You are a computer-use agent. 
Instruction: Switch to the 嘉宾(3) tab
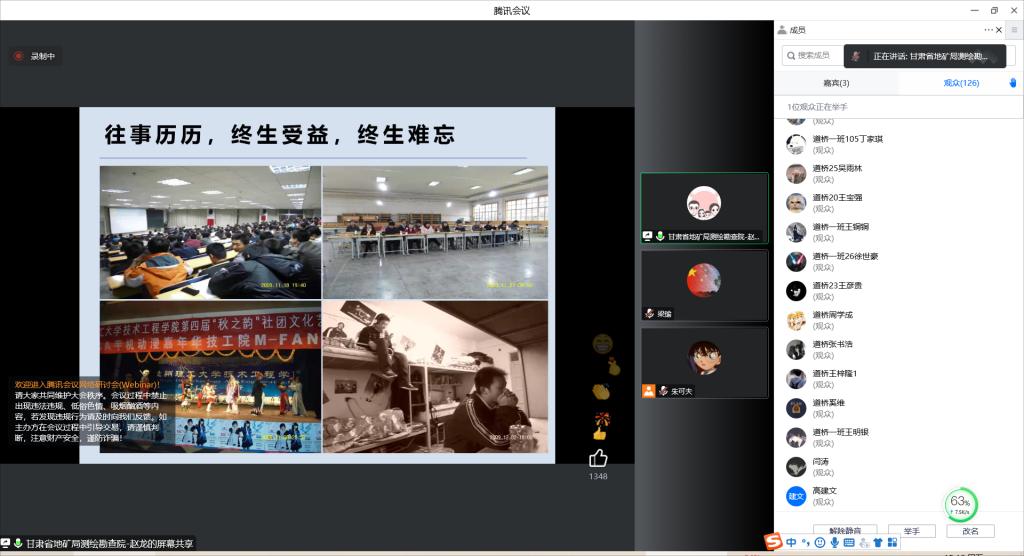pyautogui.click(x=836, y=83)
